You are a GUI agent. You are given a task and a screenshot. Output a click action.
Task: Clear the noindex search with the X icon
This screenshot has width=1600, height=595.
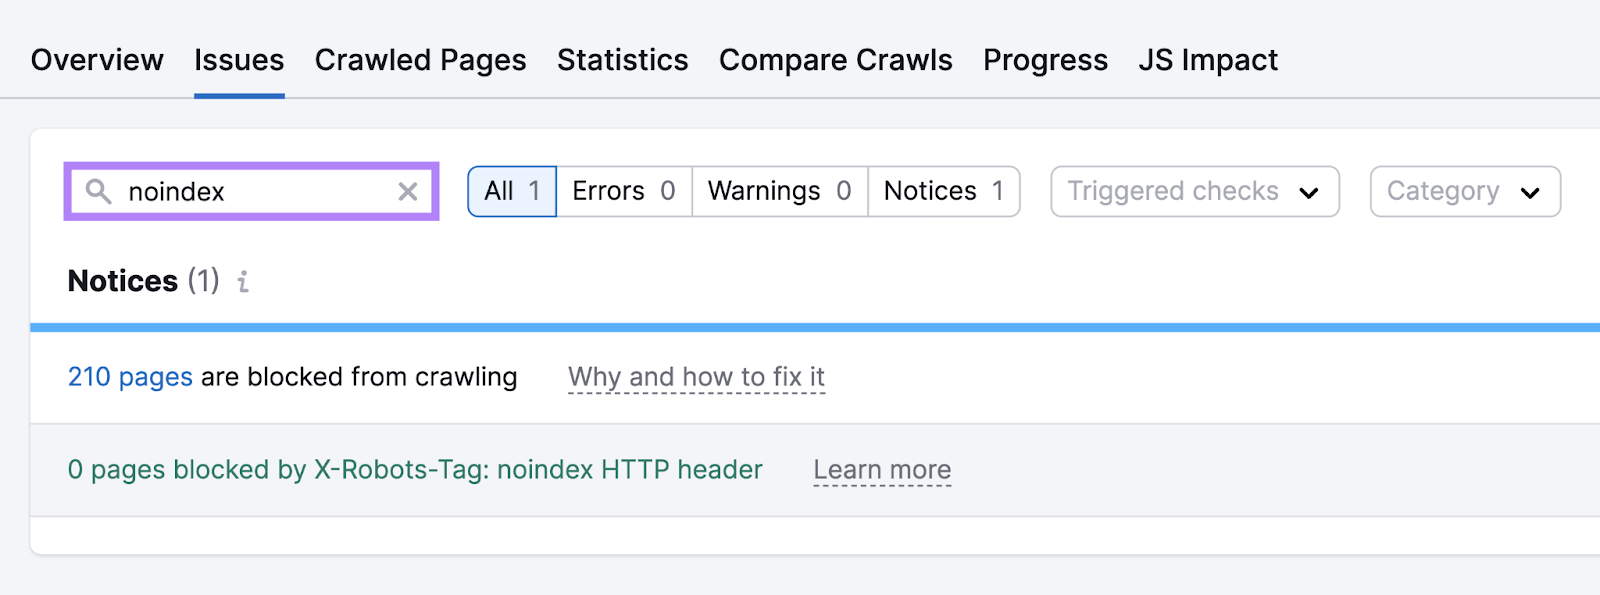tap(407, 191)
